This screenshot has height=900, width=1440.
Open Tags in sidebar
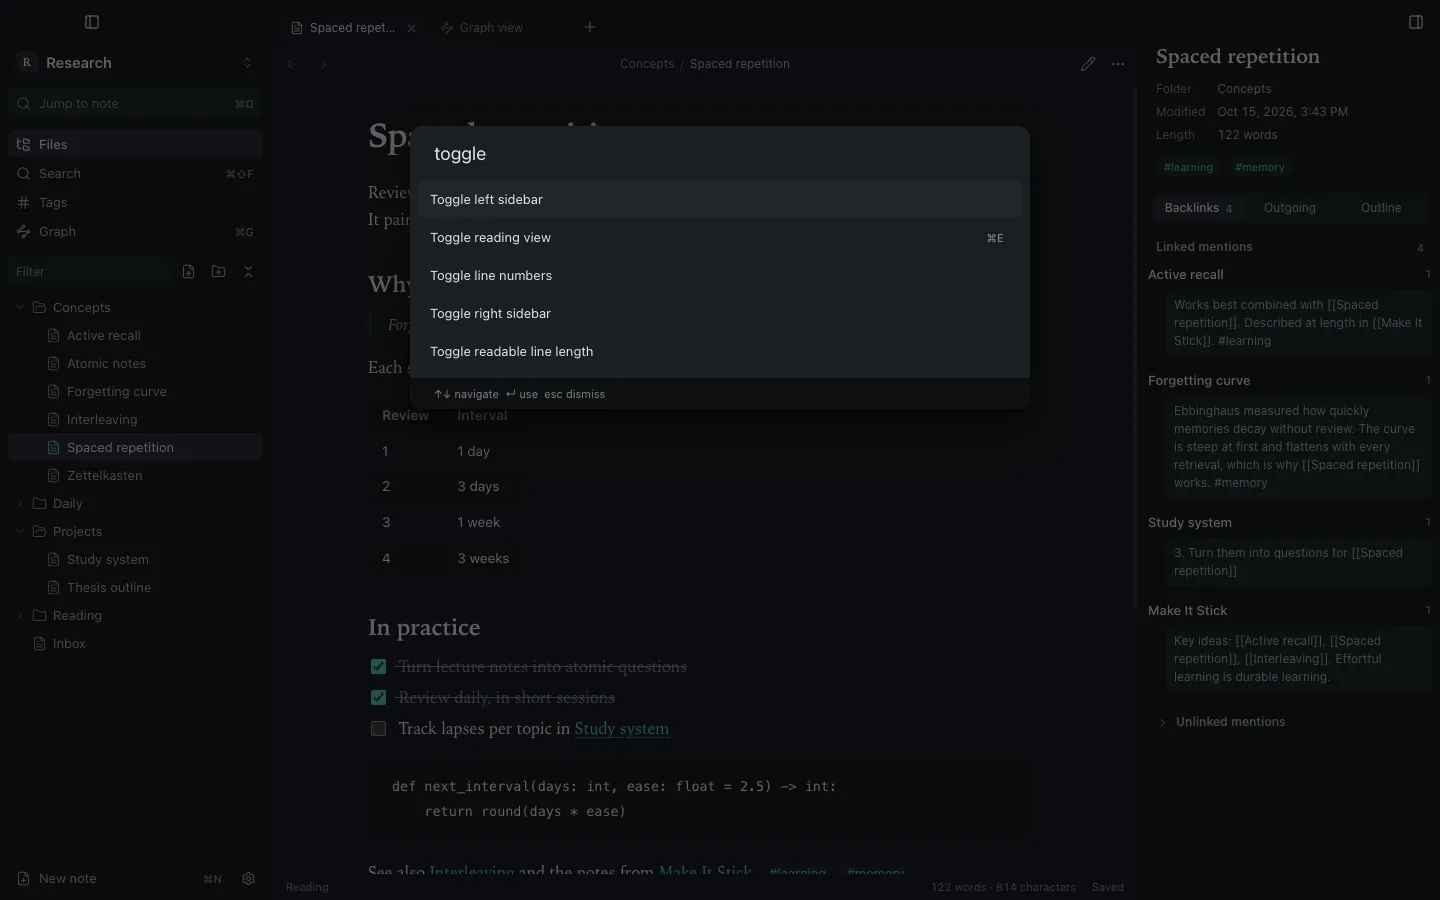click(135, 202)
